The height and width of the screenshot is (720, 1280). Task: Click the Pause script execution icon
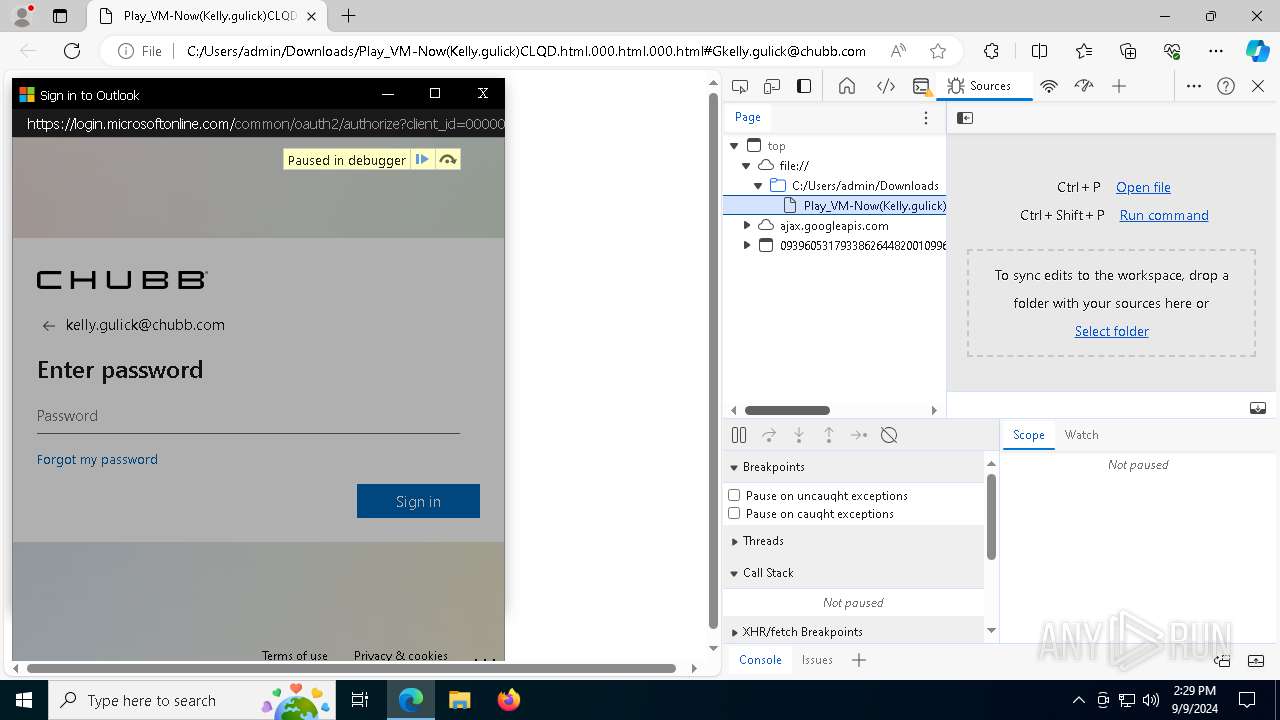739,435
